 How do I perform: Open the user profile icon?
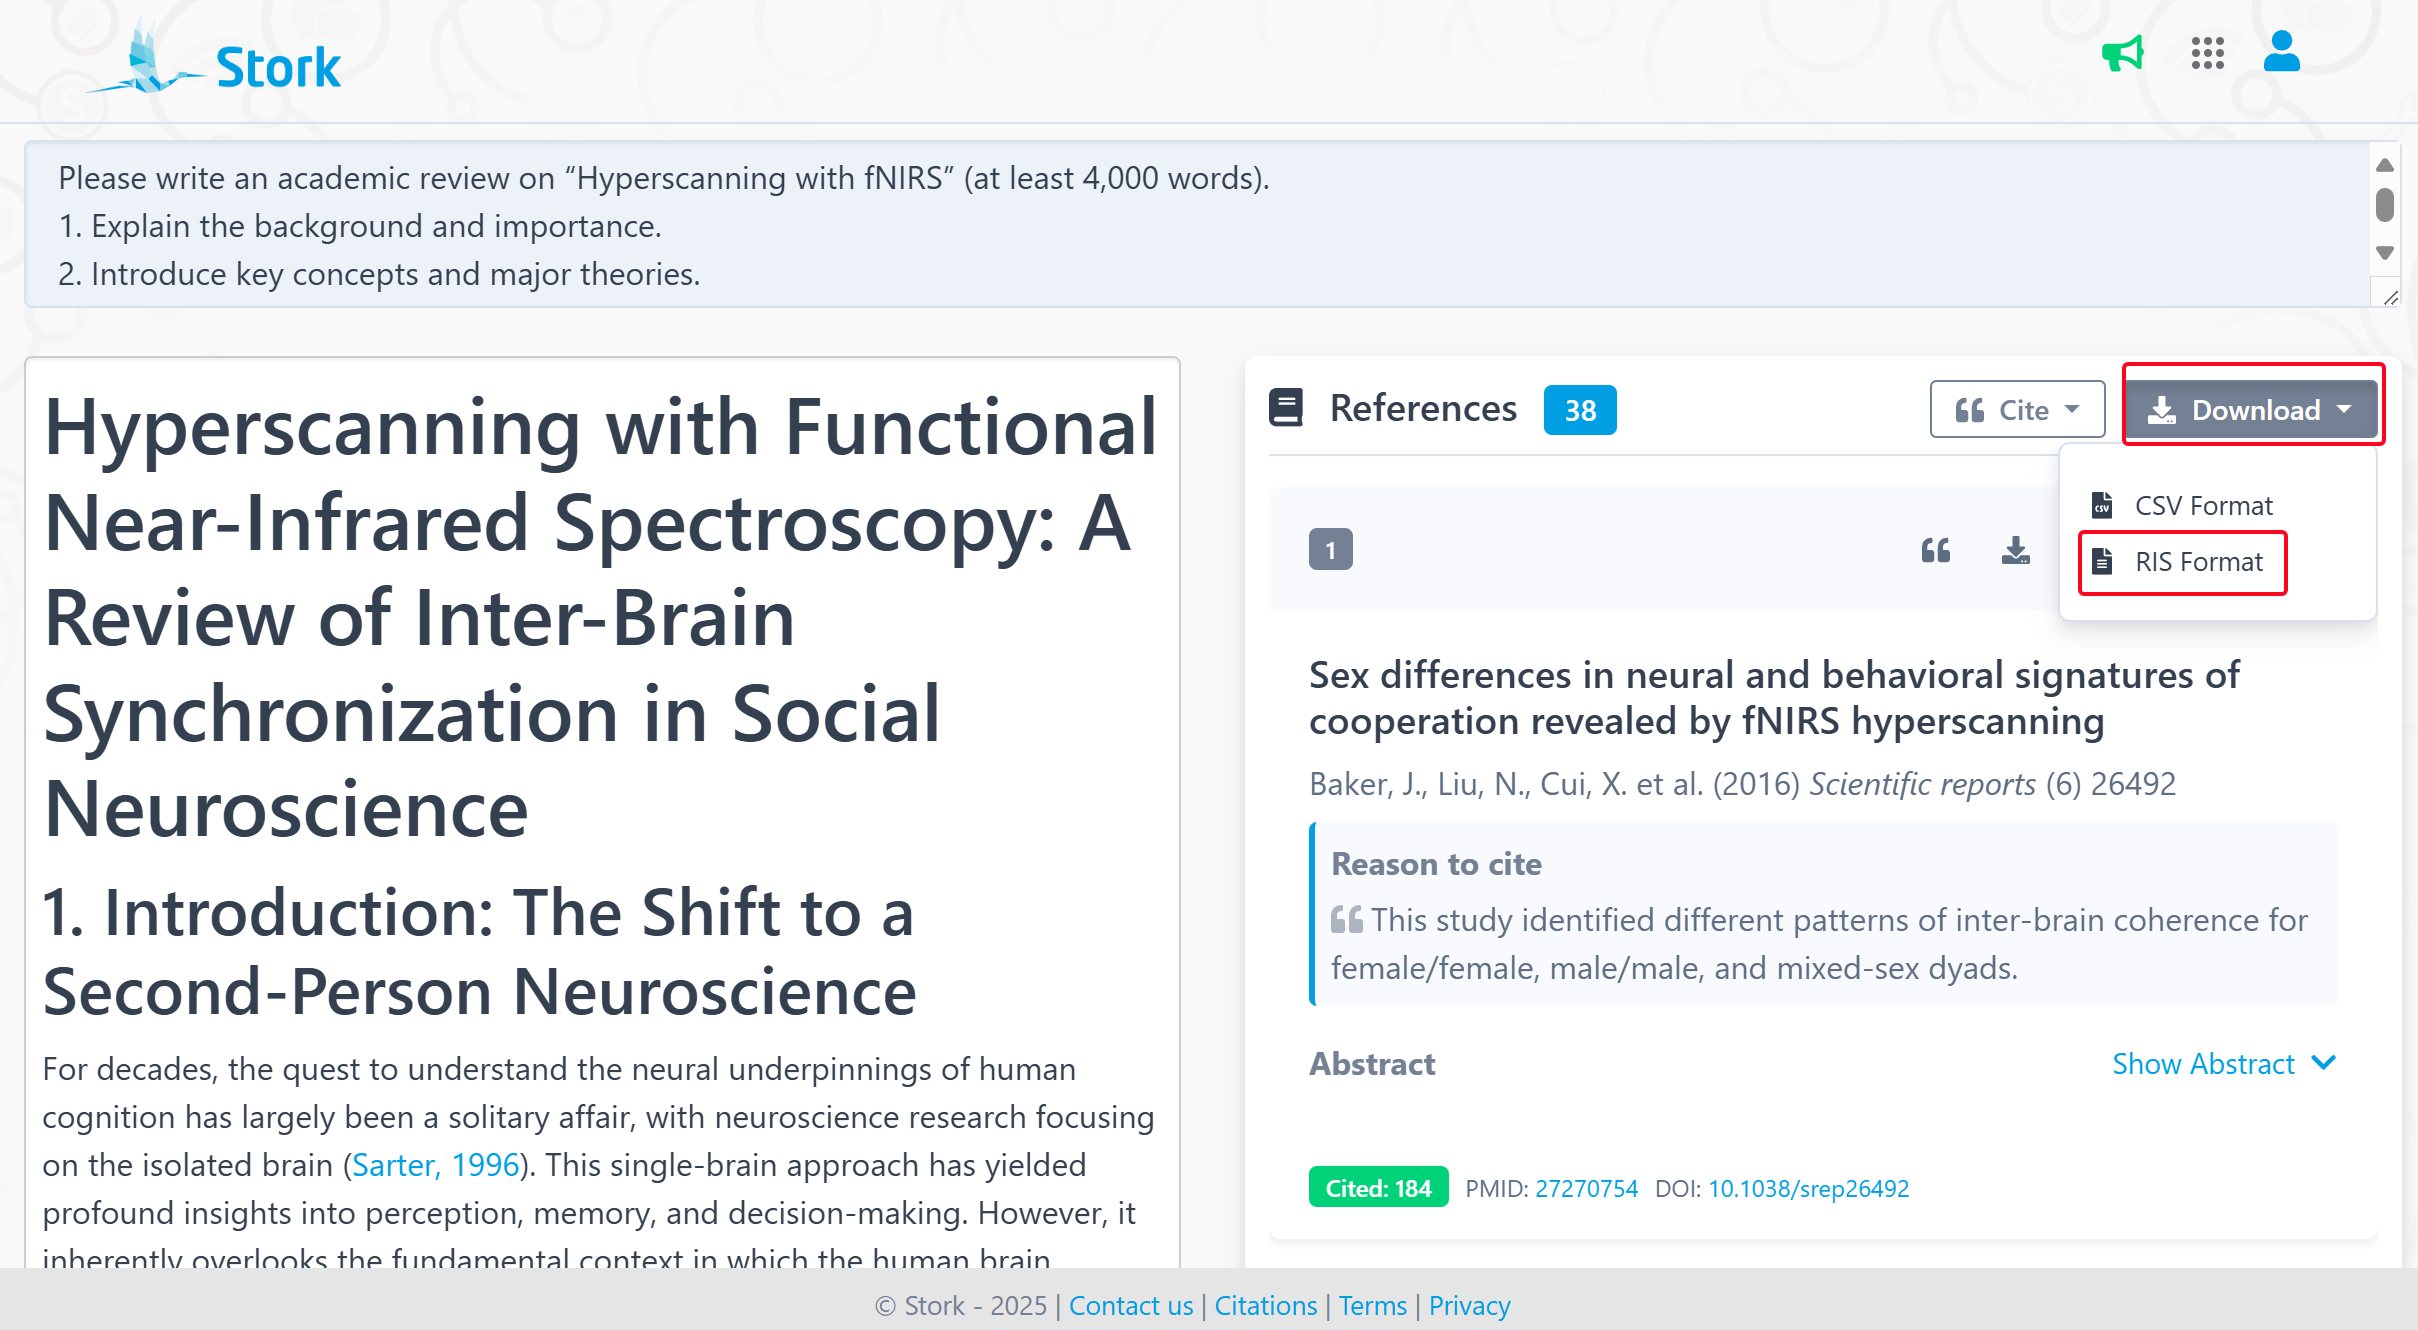[x=2282, y=52]
